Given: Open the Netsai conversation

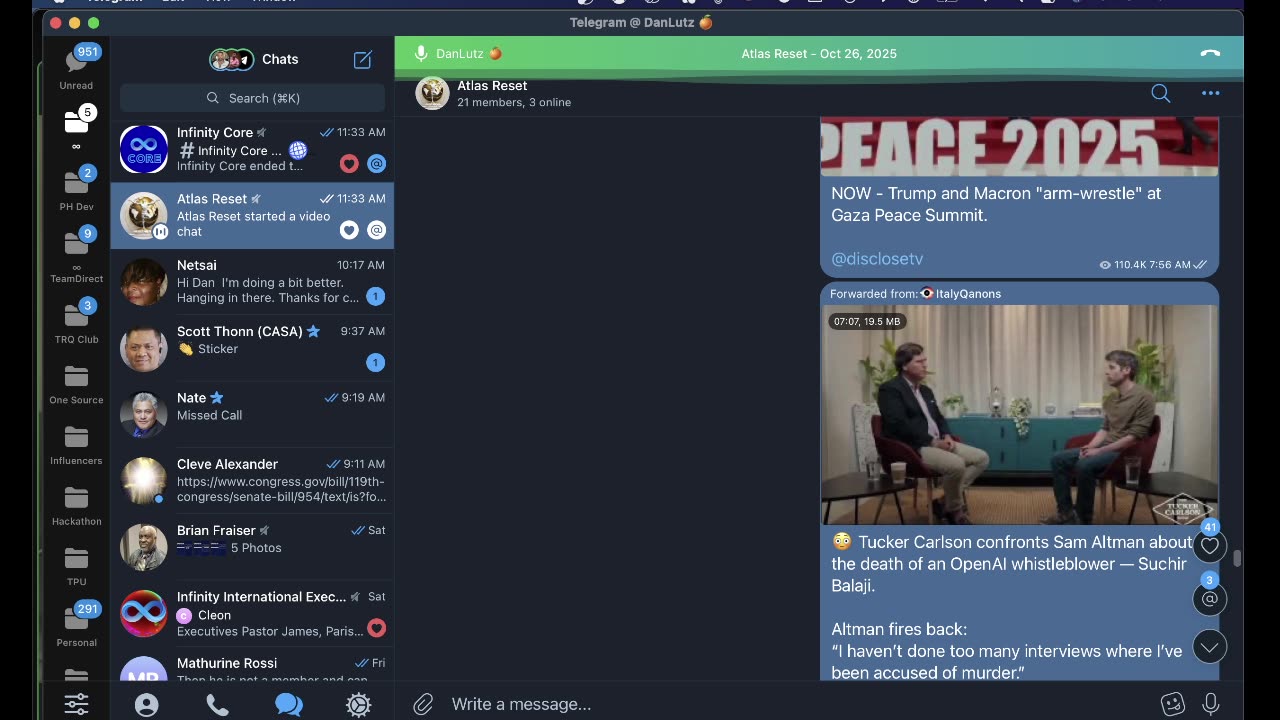Looking at the screenshot, I should pyautogui.click(x=252, y=281).
